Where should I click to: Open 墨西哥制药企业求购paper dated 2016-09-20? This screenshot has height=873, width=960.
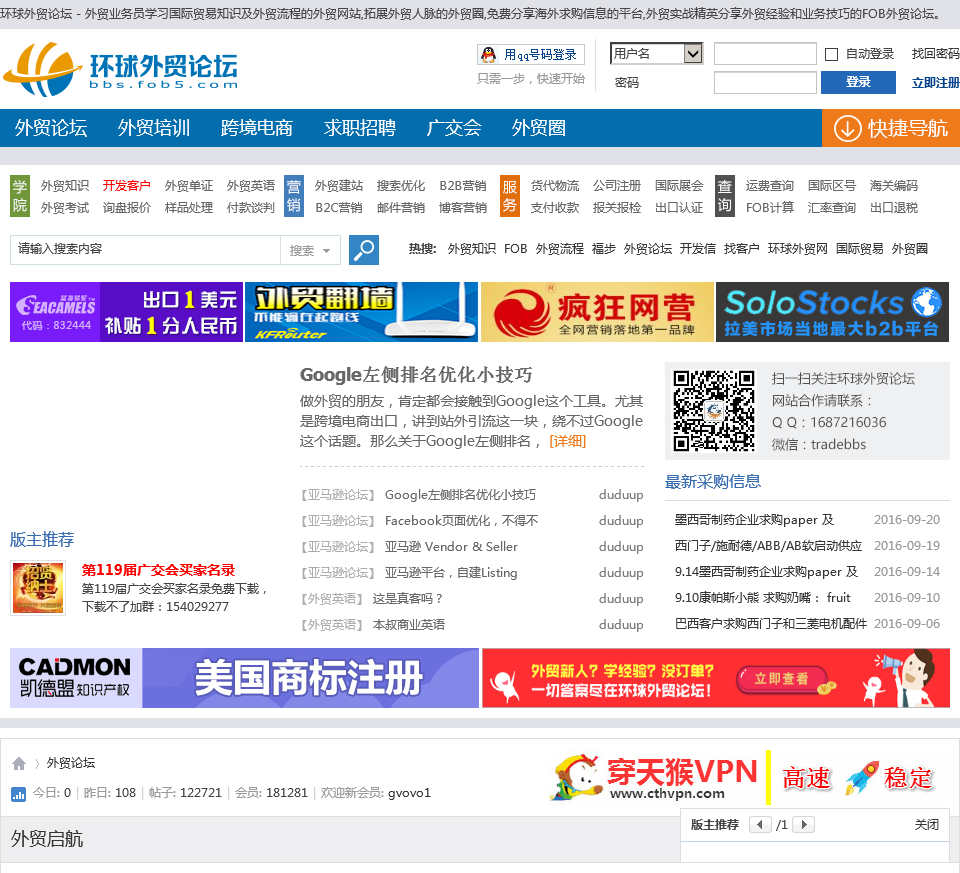pyautogui.click(x=754, y=520)
